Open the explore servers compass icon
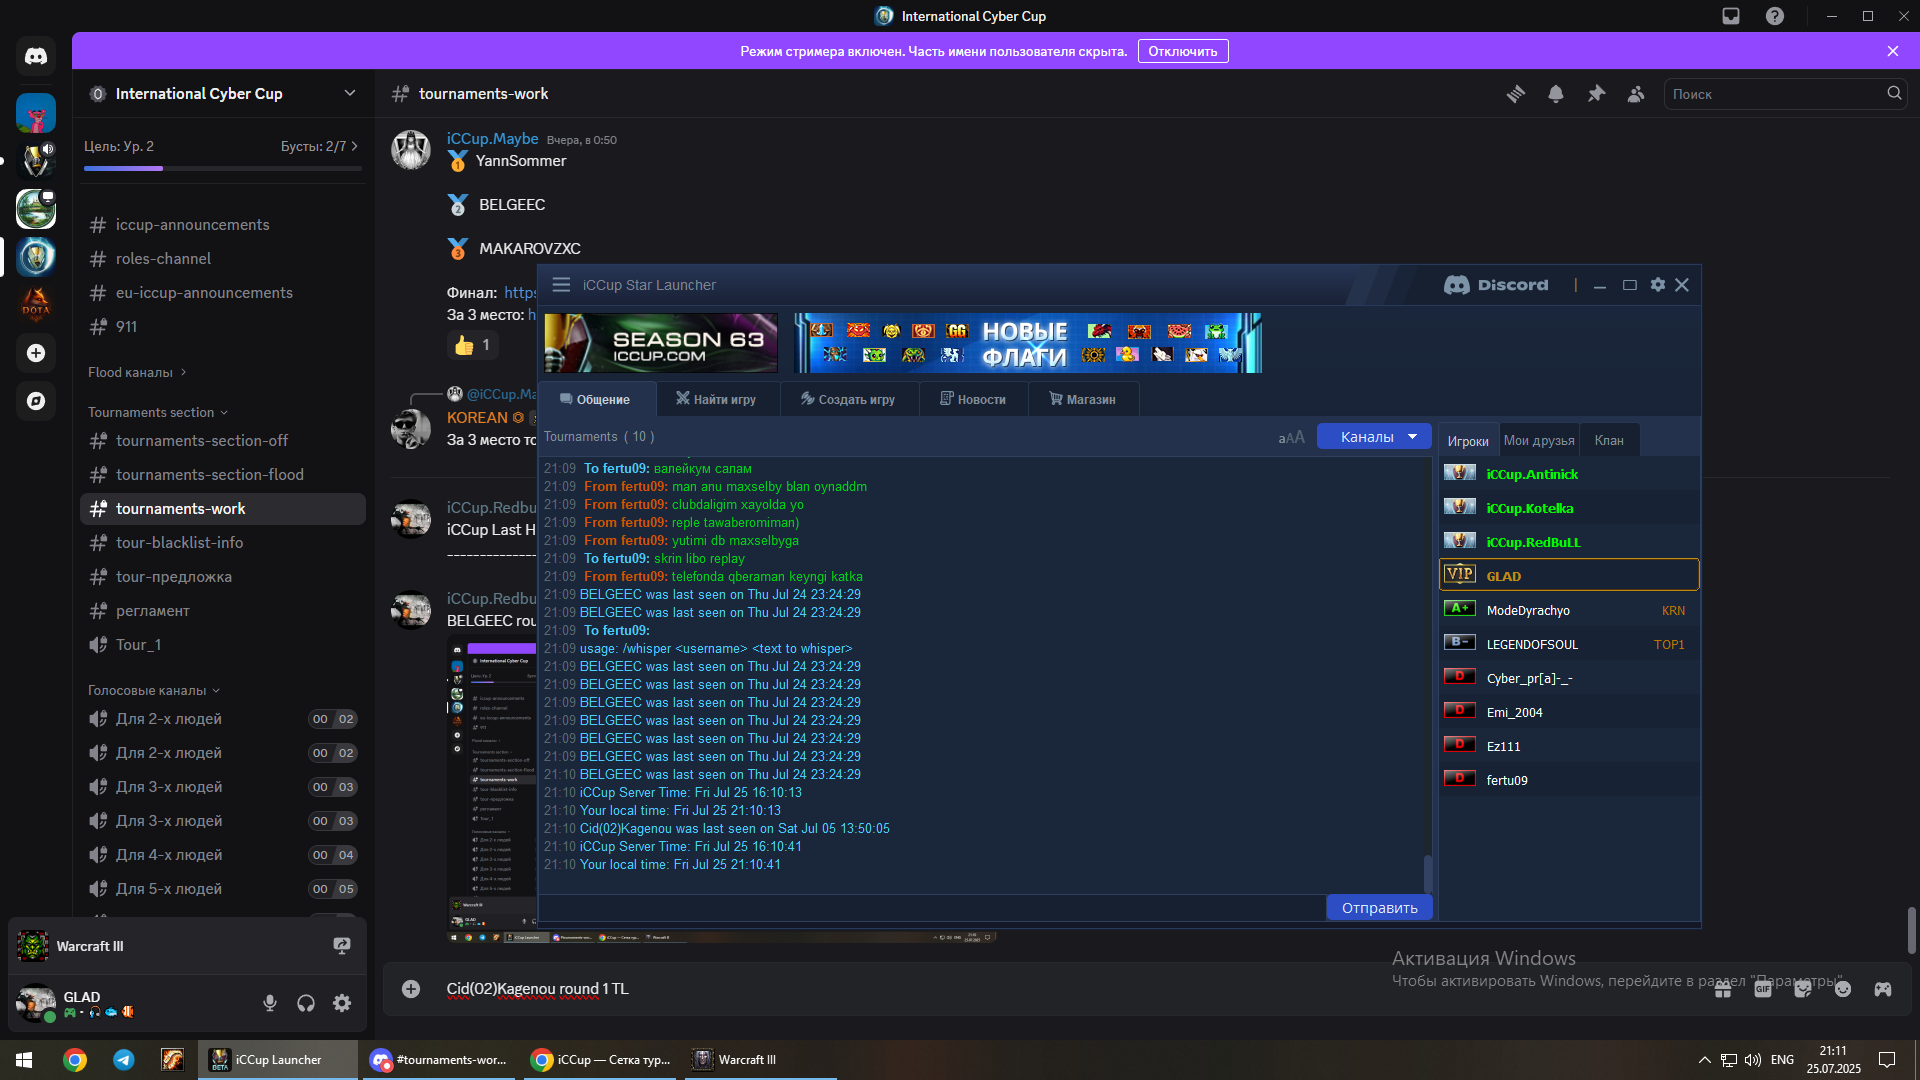The height and width of the screenshot is (1080, 1920). (36, 401)
